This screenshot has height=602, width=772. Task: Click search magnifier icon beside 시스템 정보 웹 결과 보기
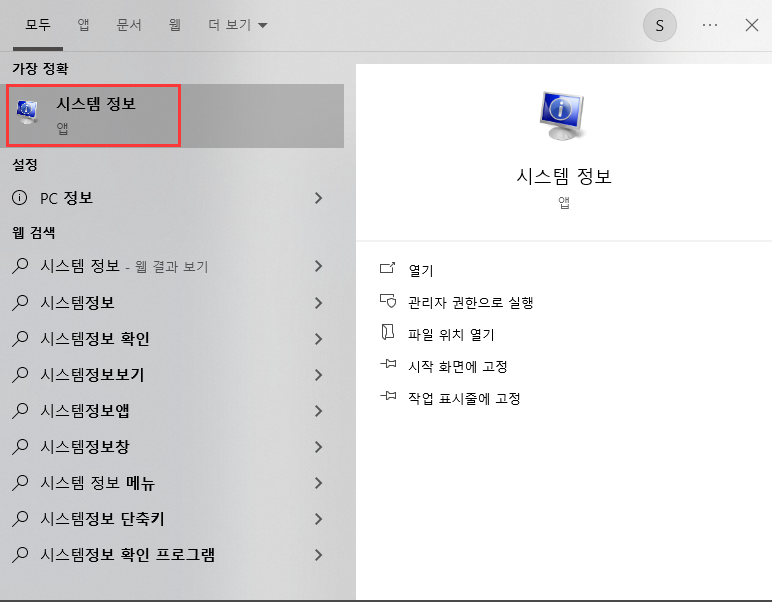tap(20, 266)
